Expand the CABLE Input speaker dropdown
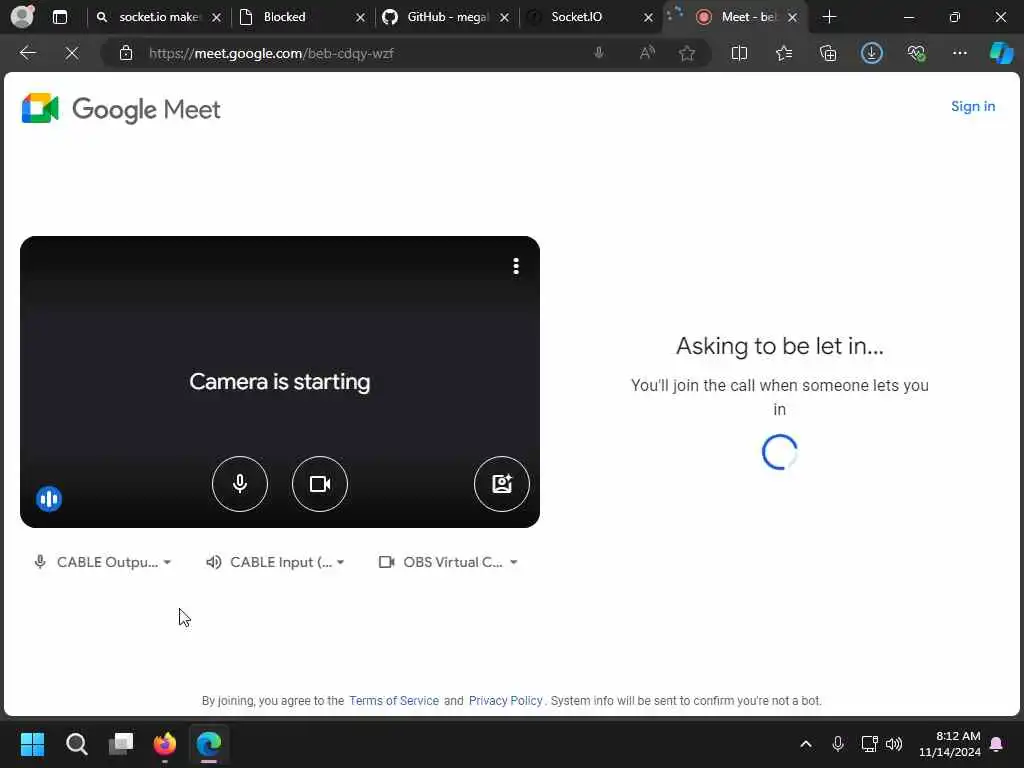The width and height of the screenshot is (1024, 768). 275,562
